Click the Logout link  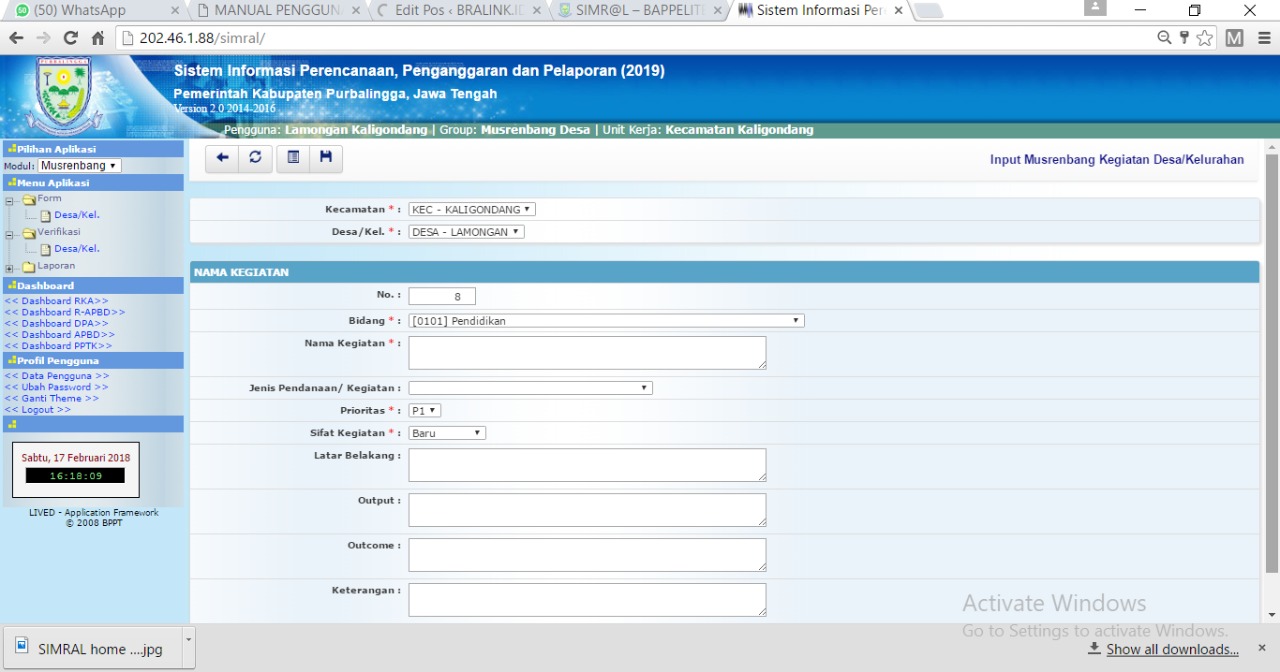[x=37, y=410]
